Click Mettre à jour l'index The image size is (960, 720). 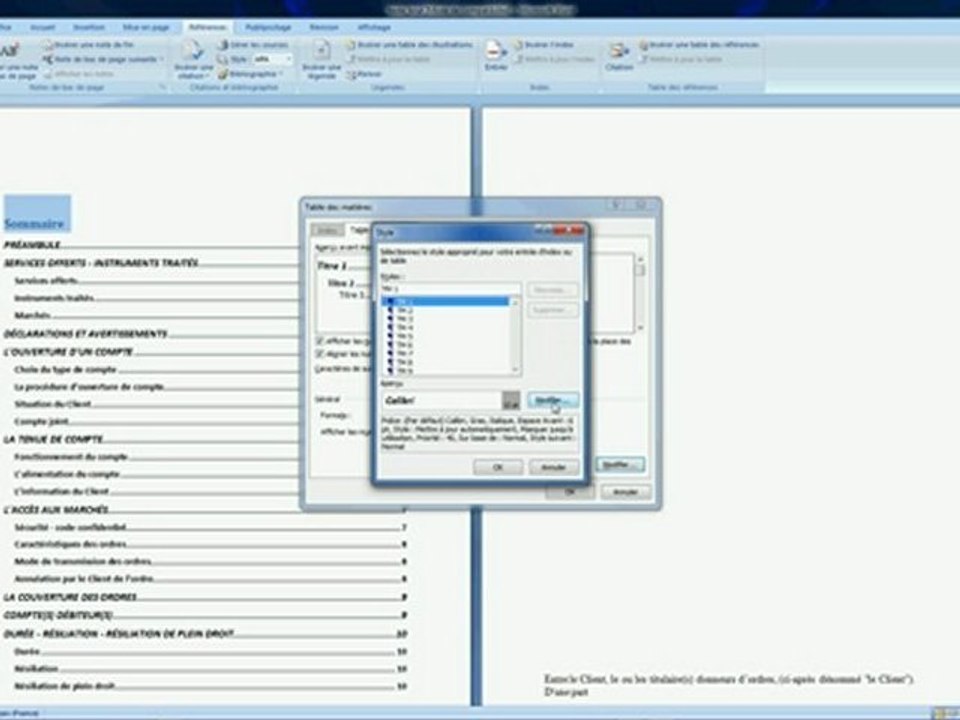coord(555,59)
